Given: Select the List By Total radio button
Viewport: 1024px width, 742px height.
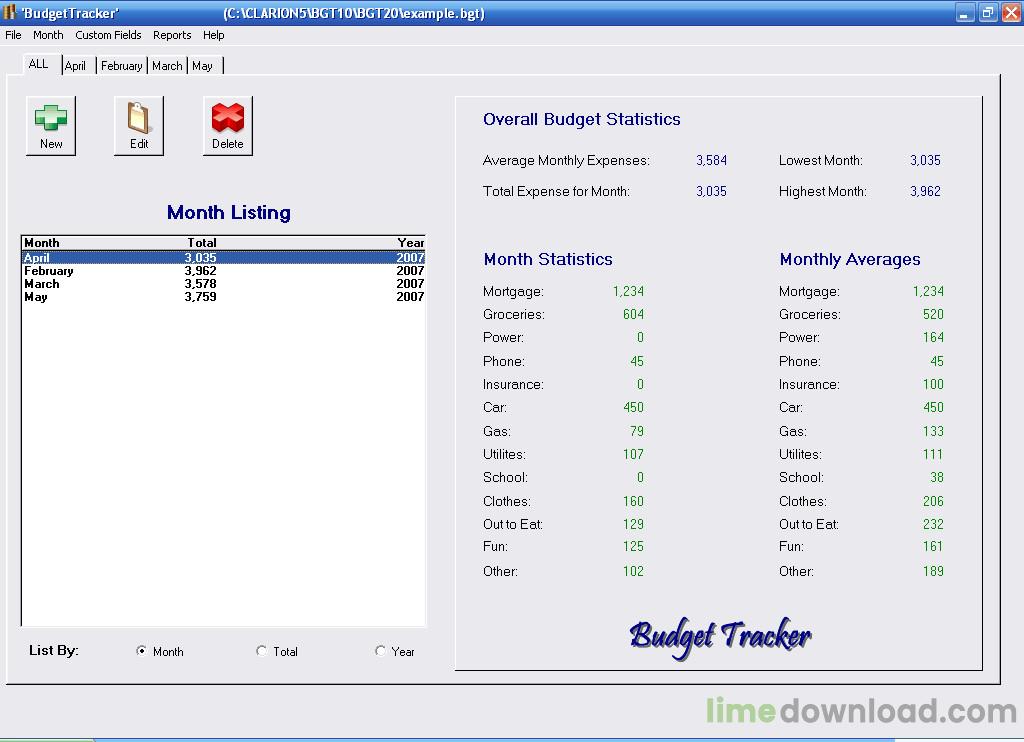Looking at the screenshot, I should pyautogui.click(x=262, y=651).
